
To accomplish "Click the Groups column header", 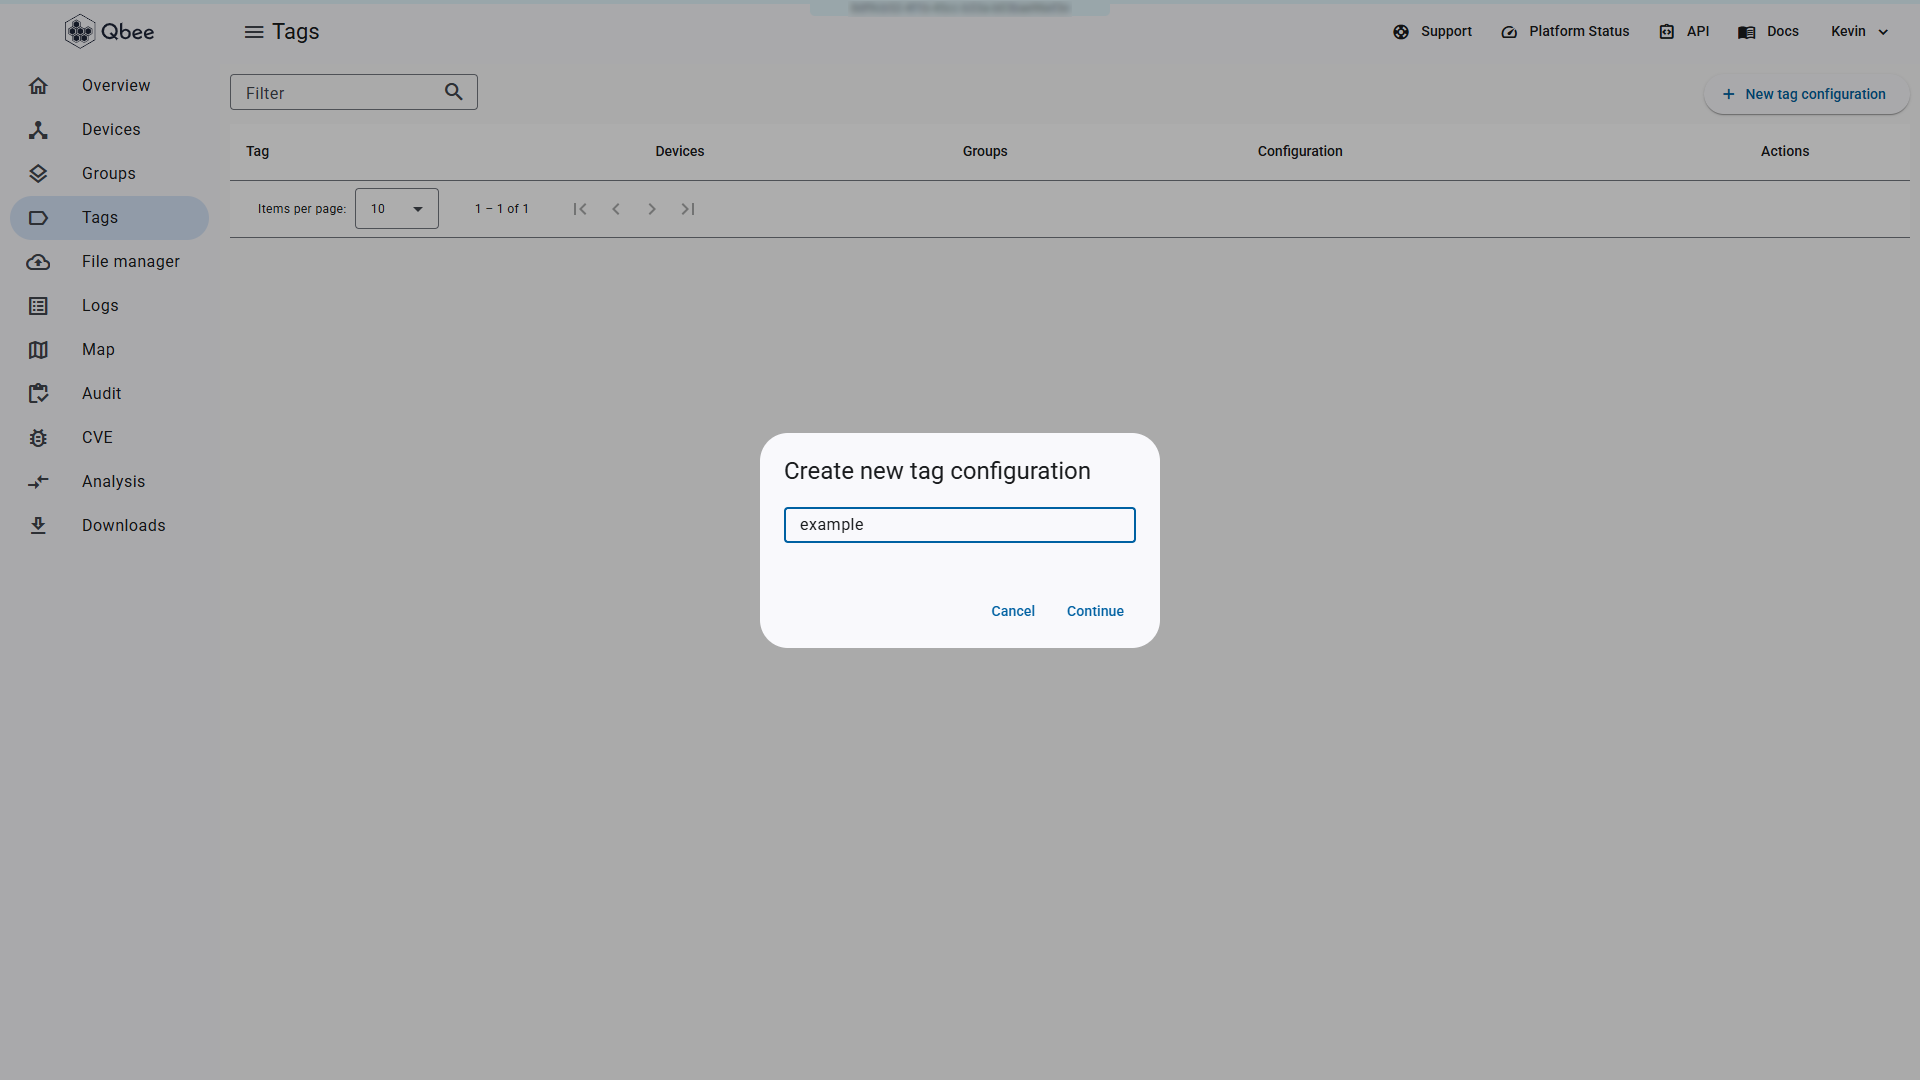I will (x=985, y=152).
